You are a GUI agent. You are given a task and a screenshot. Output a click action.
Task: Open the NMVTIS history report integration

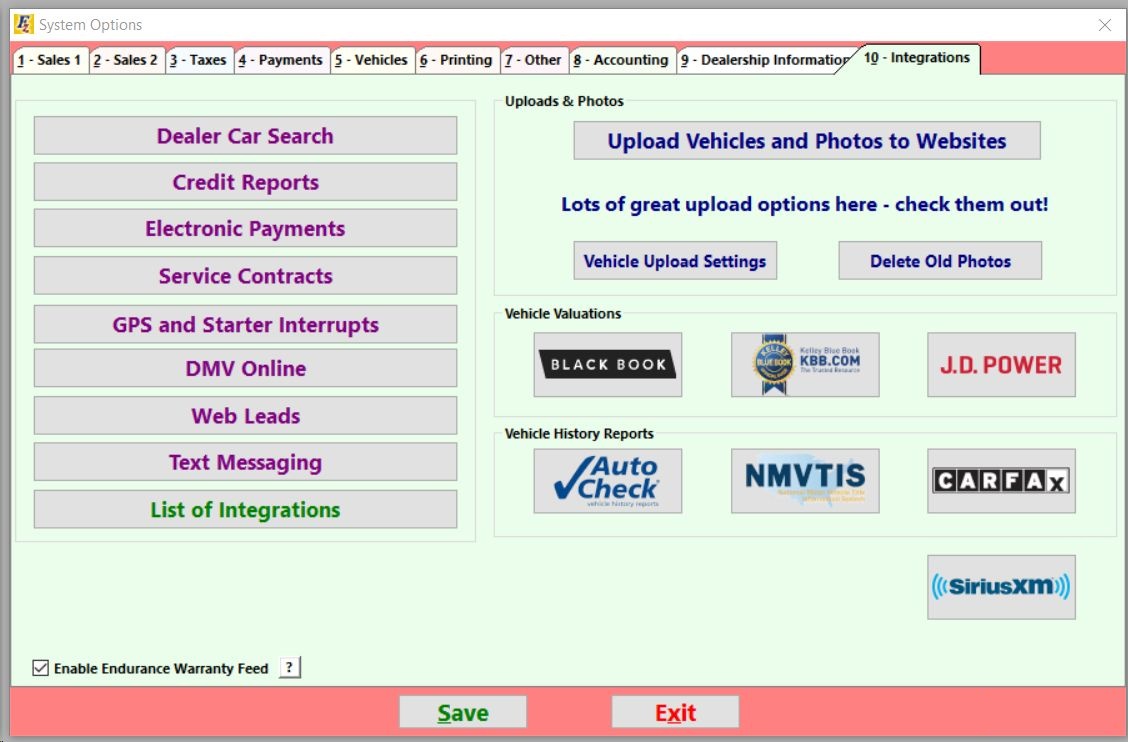(805, 481)
